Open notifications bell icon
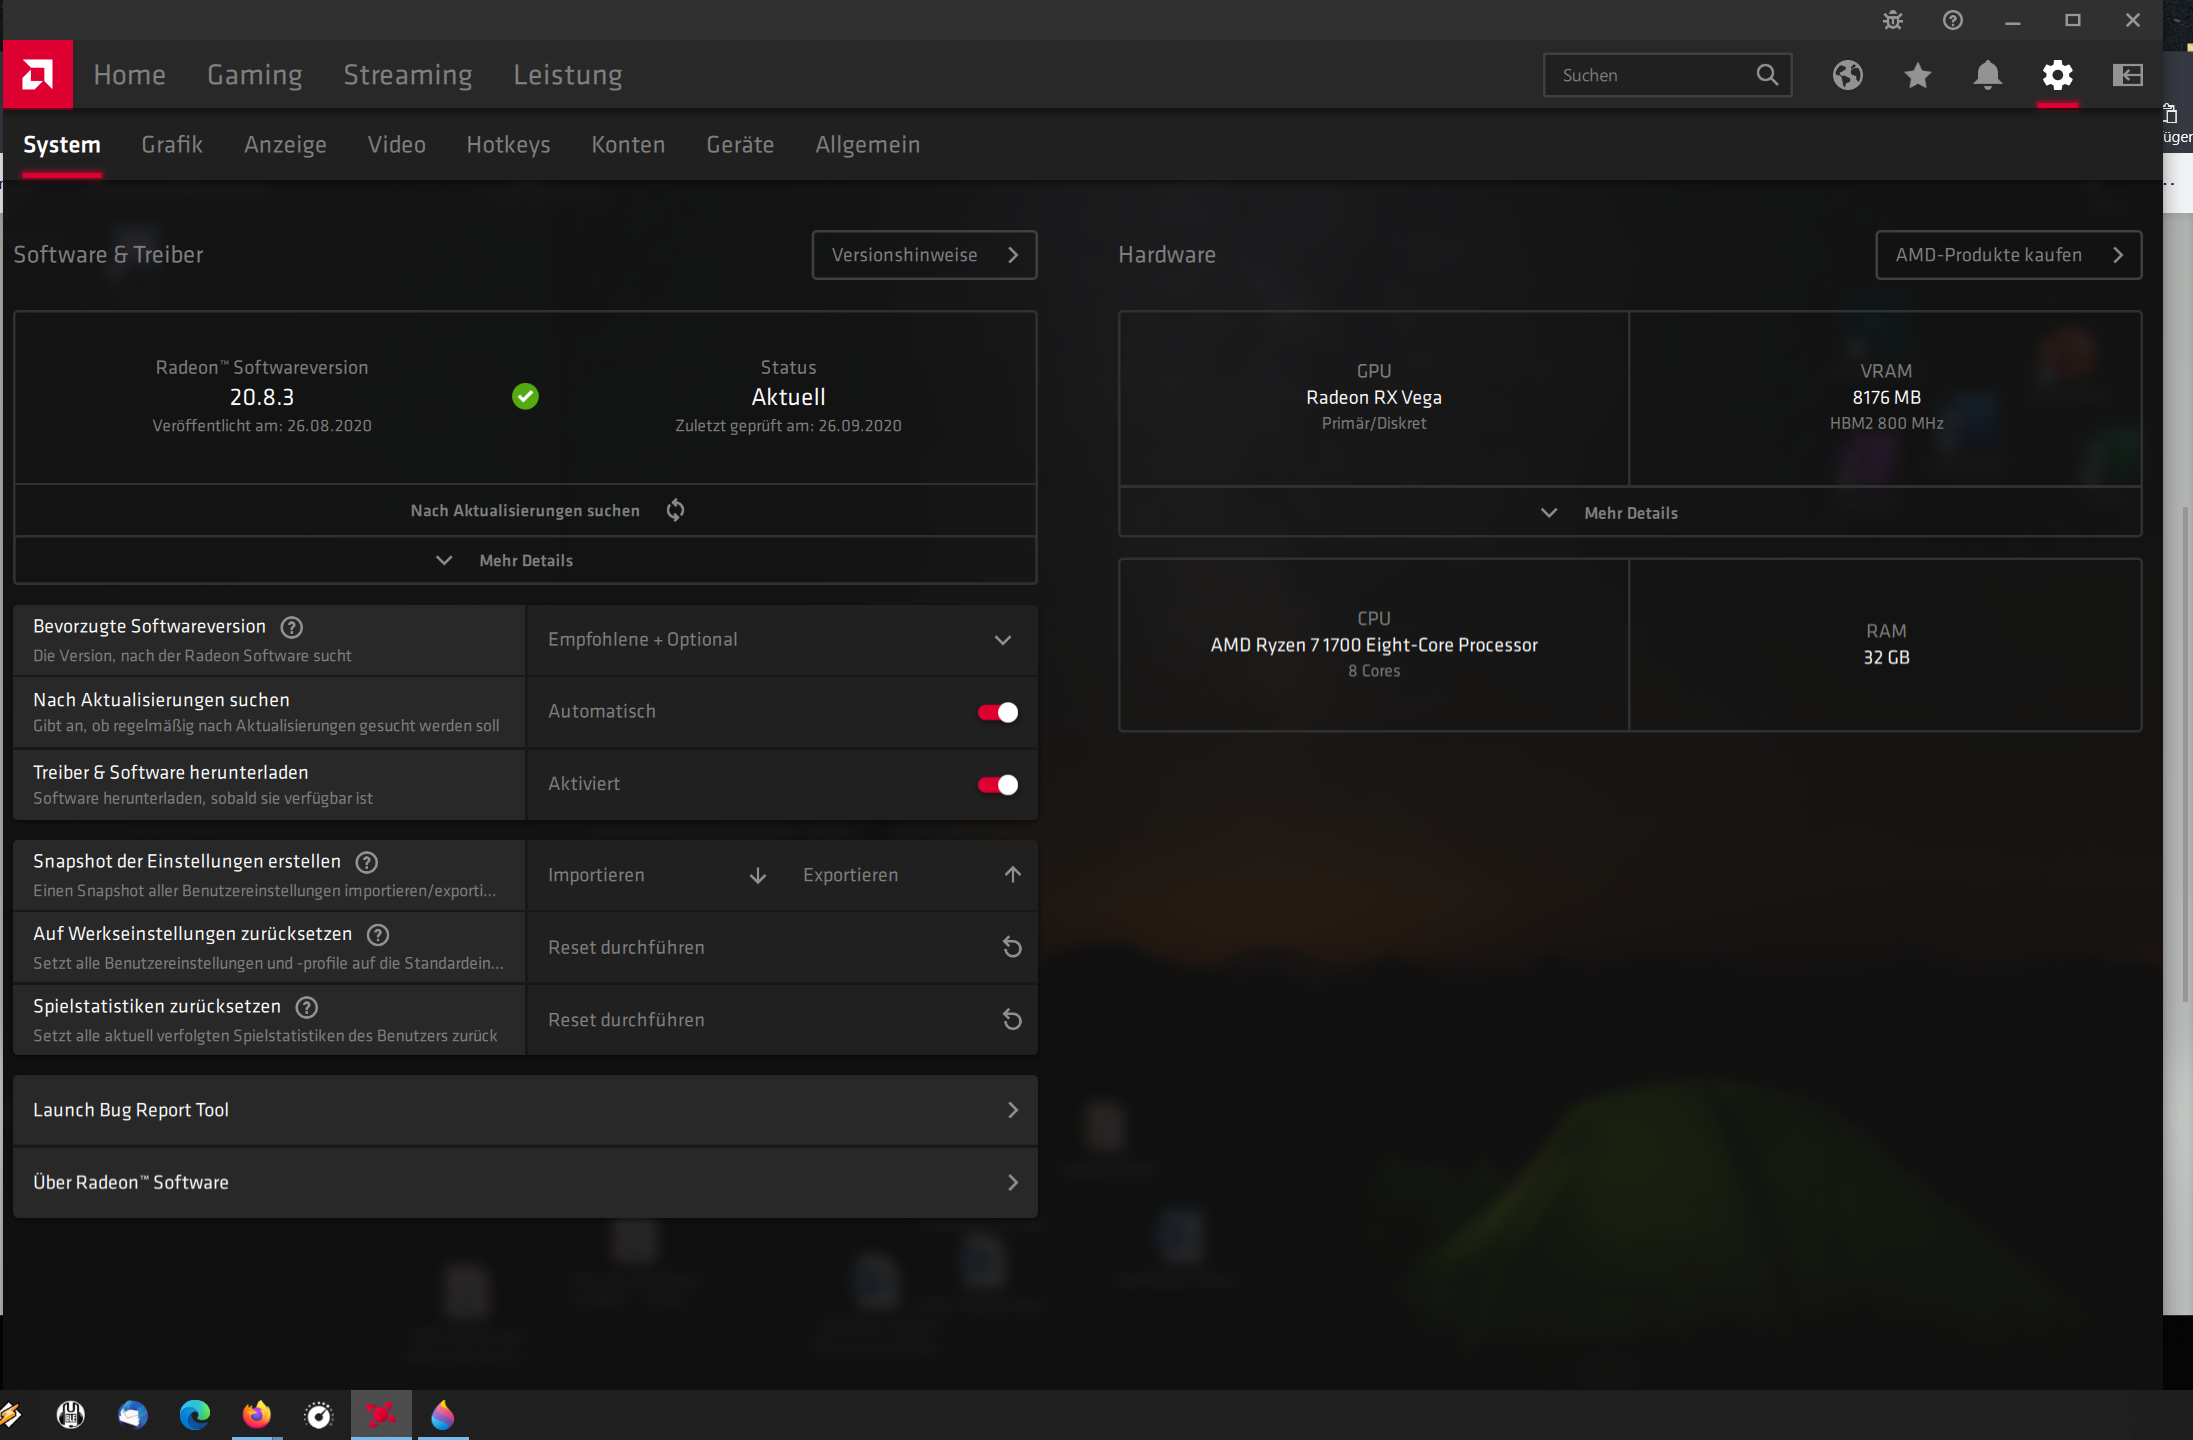Screen dimensions: 2193x1440 [1987, 75]
